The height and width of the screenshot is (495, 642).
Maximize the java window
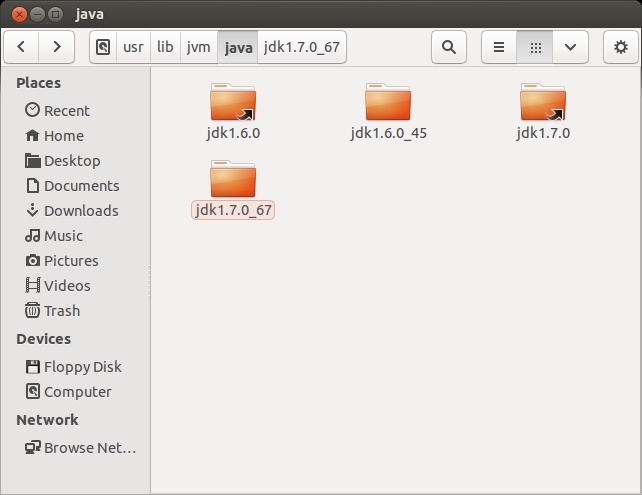pyautogui.click(x=55, y=14)
